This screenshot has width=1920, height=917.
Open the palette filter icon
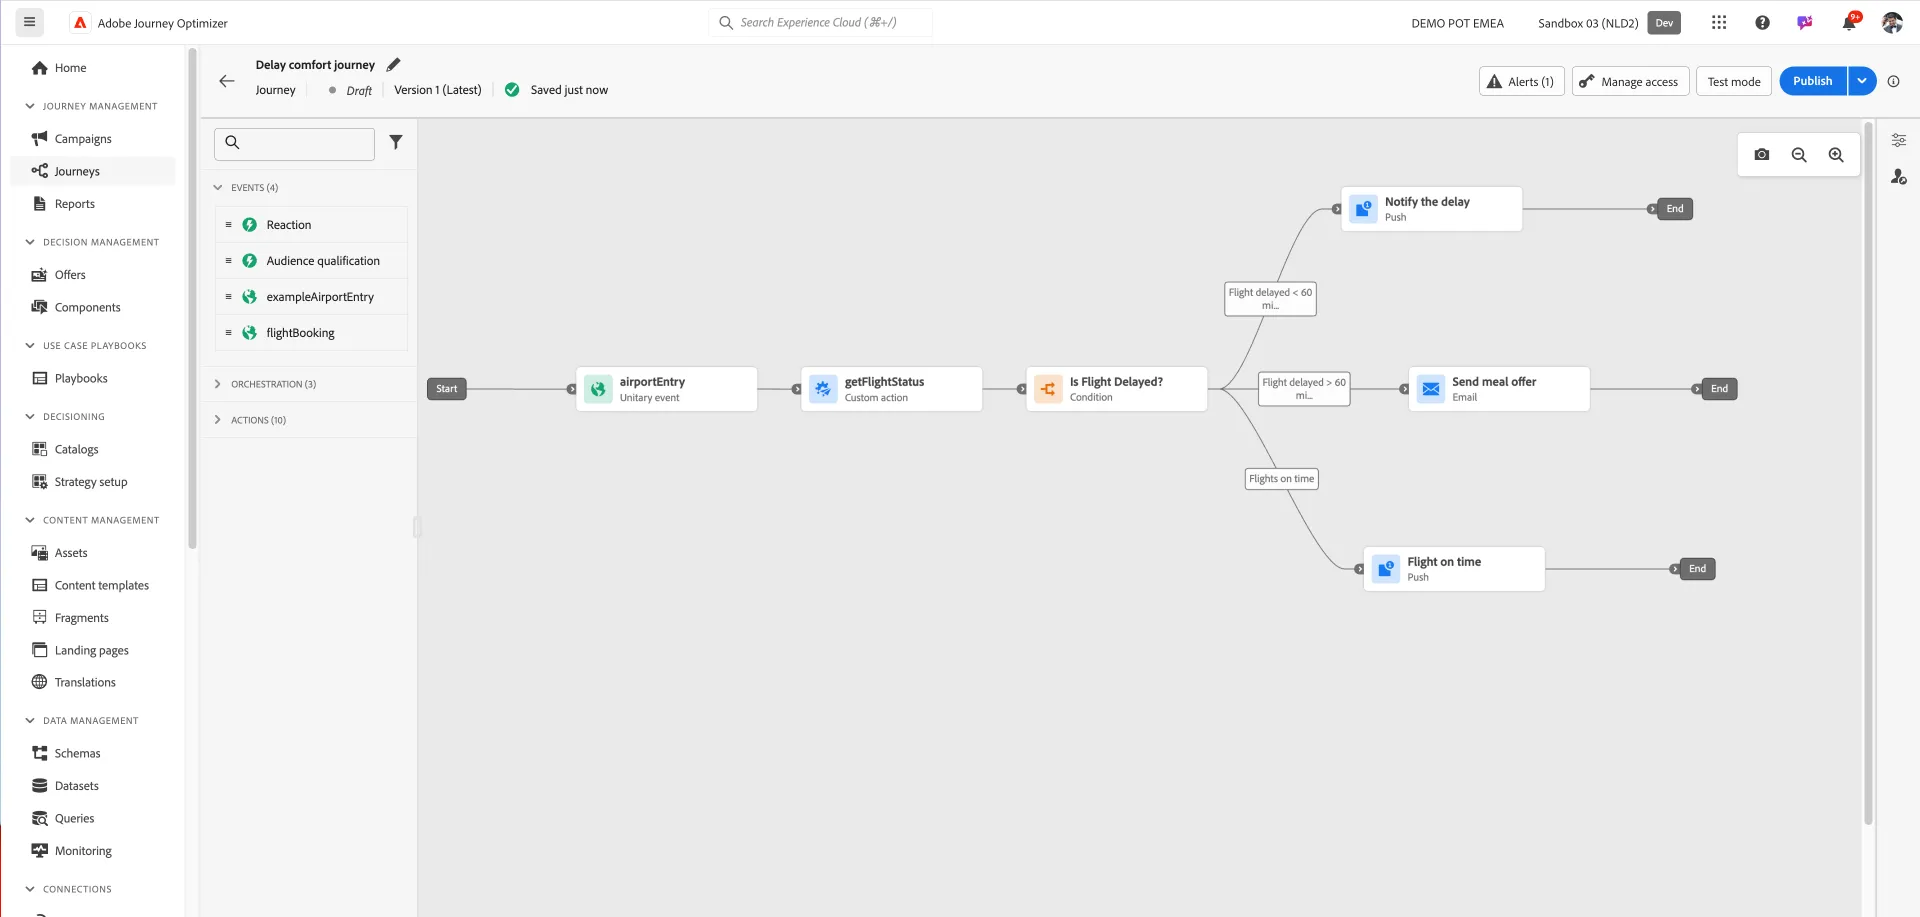(x=396, y=142)
